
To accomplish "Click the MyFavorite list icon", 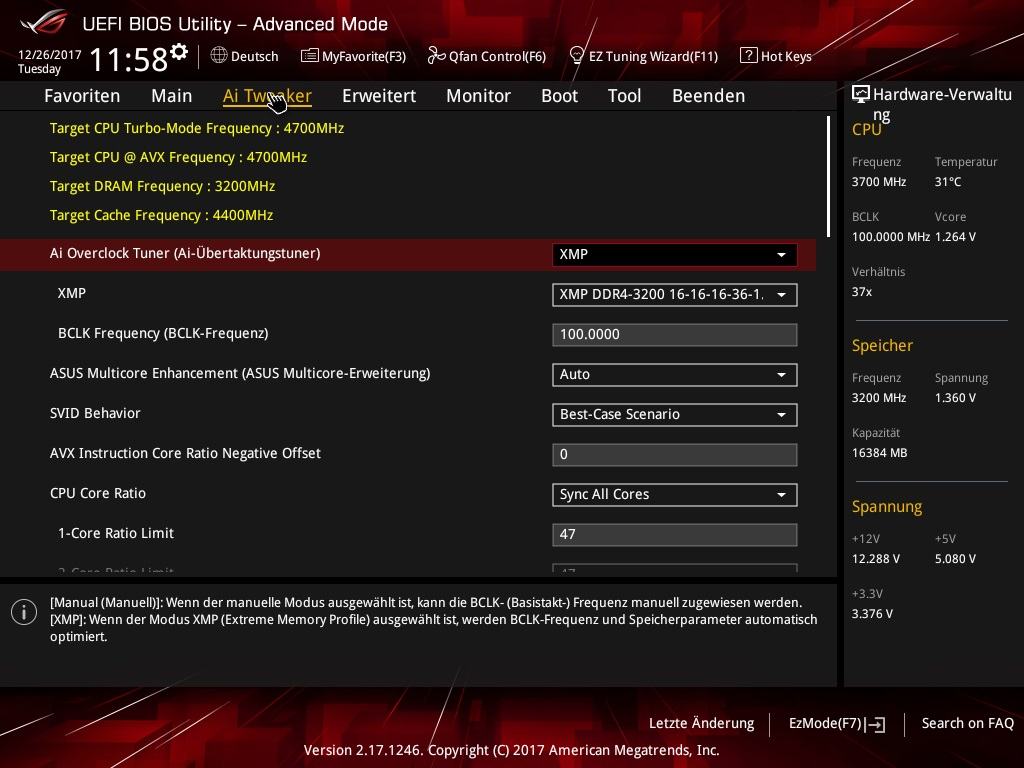I will 310,56.
